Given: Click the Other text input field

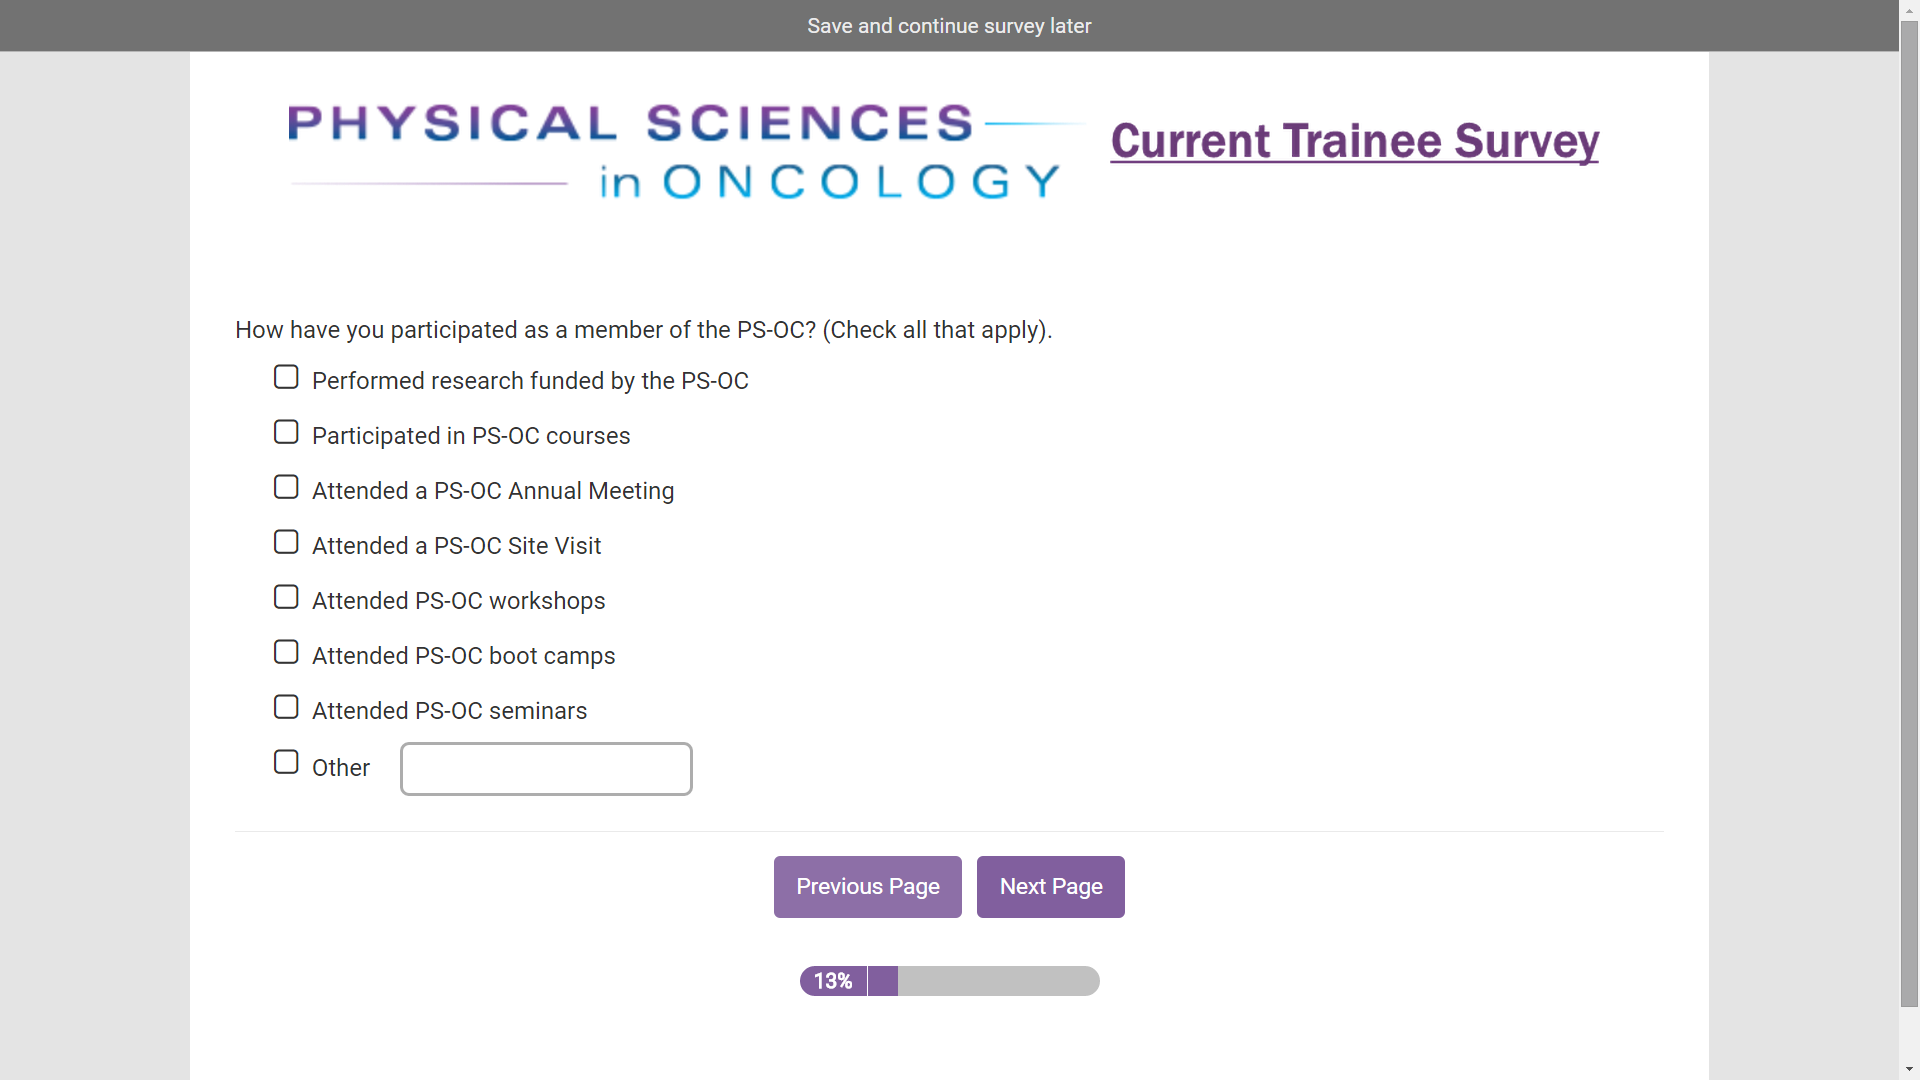Looking at the screenshot, I should [546, 769].
